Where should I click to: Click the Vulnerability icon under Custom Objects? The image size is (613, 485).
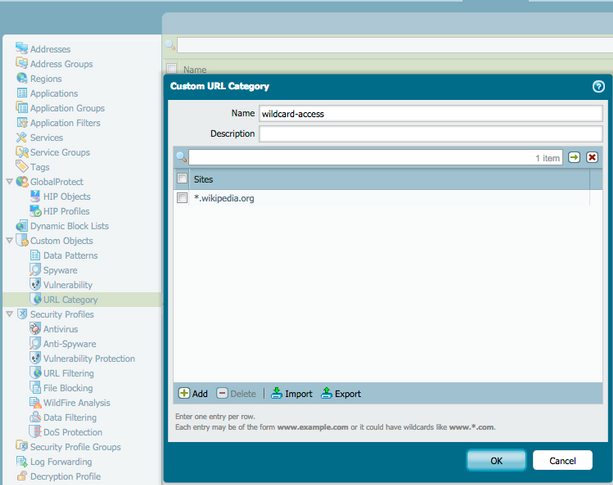pos(35,284)
